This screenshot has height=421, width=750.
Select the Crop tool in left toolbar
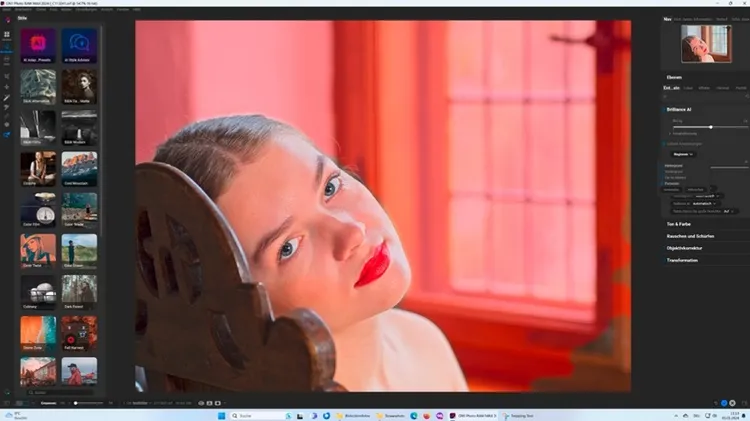7,76
